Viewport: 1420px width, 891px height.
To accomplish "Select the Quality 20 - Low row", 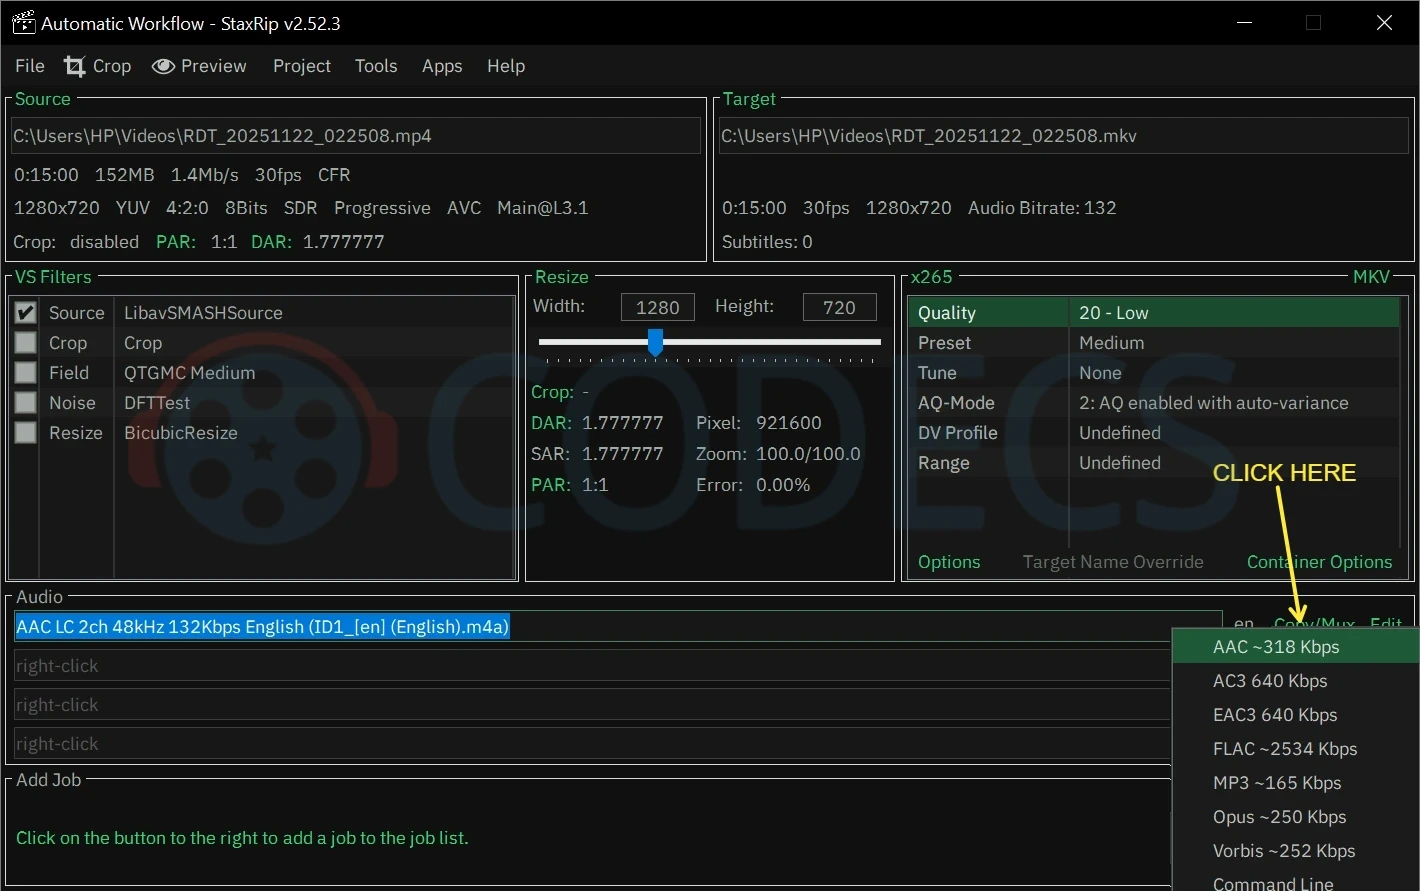I will click(x=1153, y=313).
